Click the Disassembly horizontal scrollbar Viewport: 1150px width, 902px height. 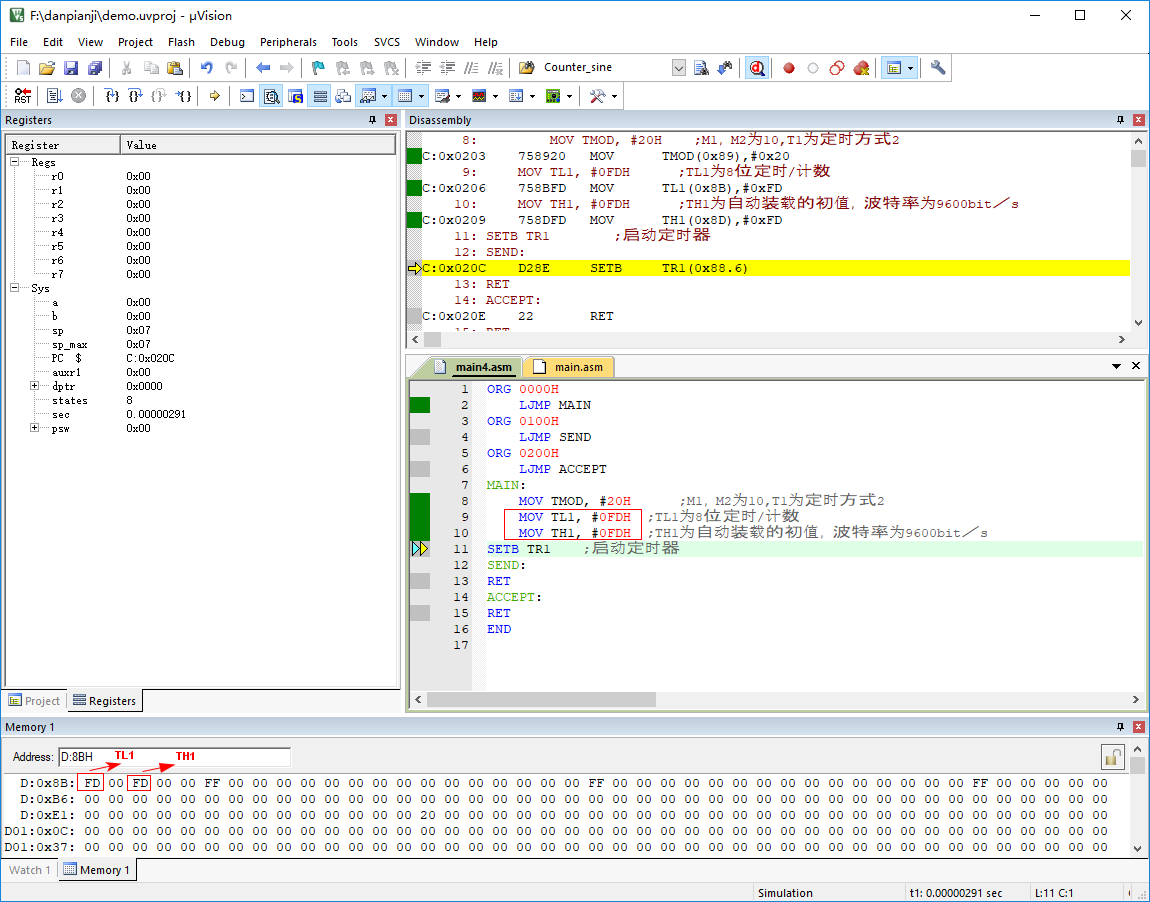(x=768, y=340)
